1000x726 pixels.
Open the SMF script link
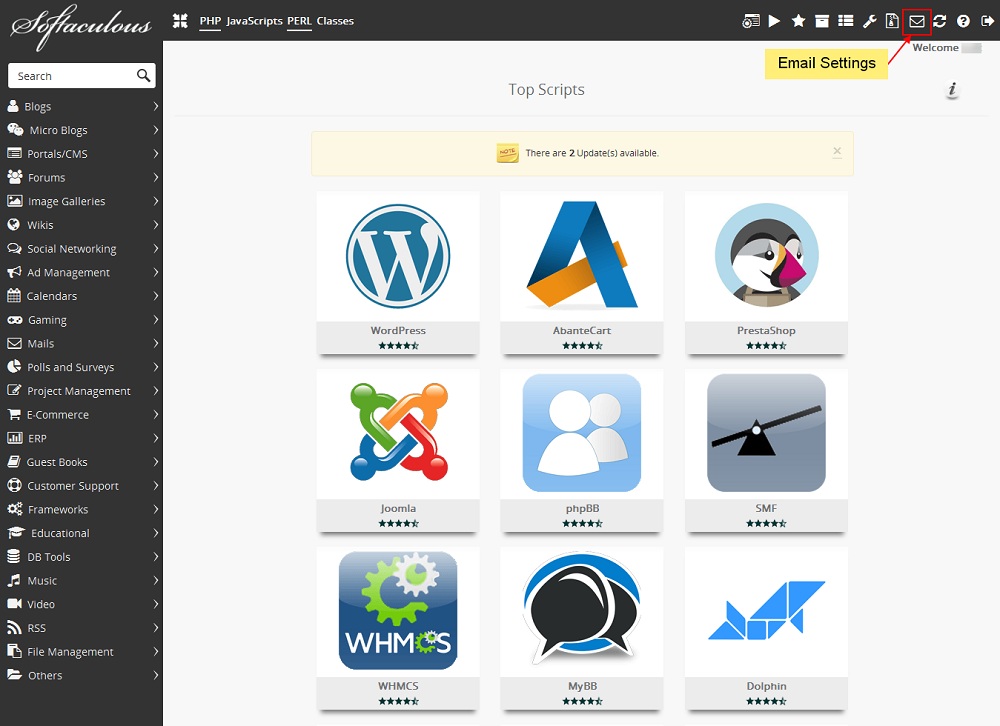click(766, 508)
